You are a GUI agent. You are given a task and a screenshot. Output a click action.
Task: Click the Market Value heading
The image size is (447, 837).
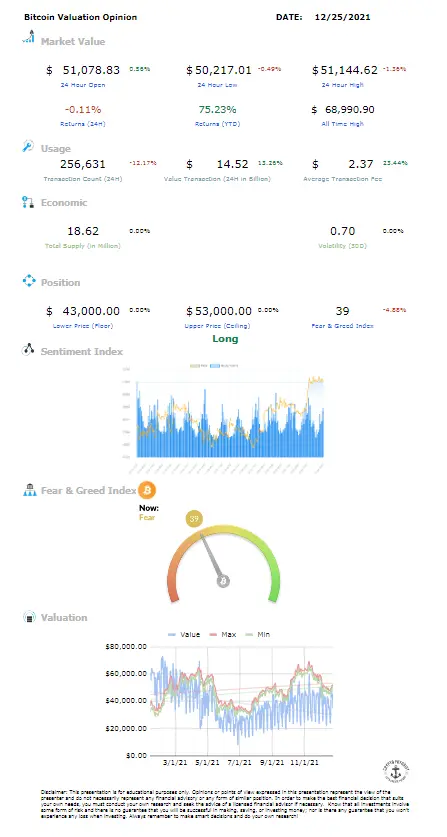tap(73, 41)
